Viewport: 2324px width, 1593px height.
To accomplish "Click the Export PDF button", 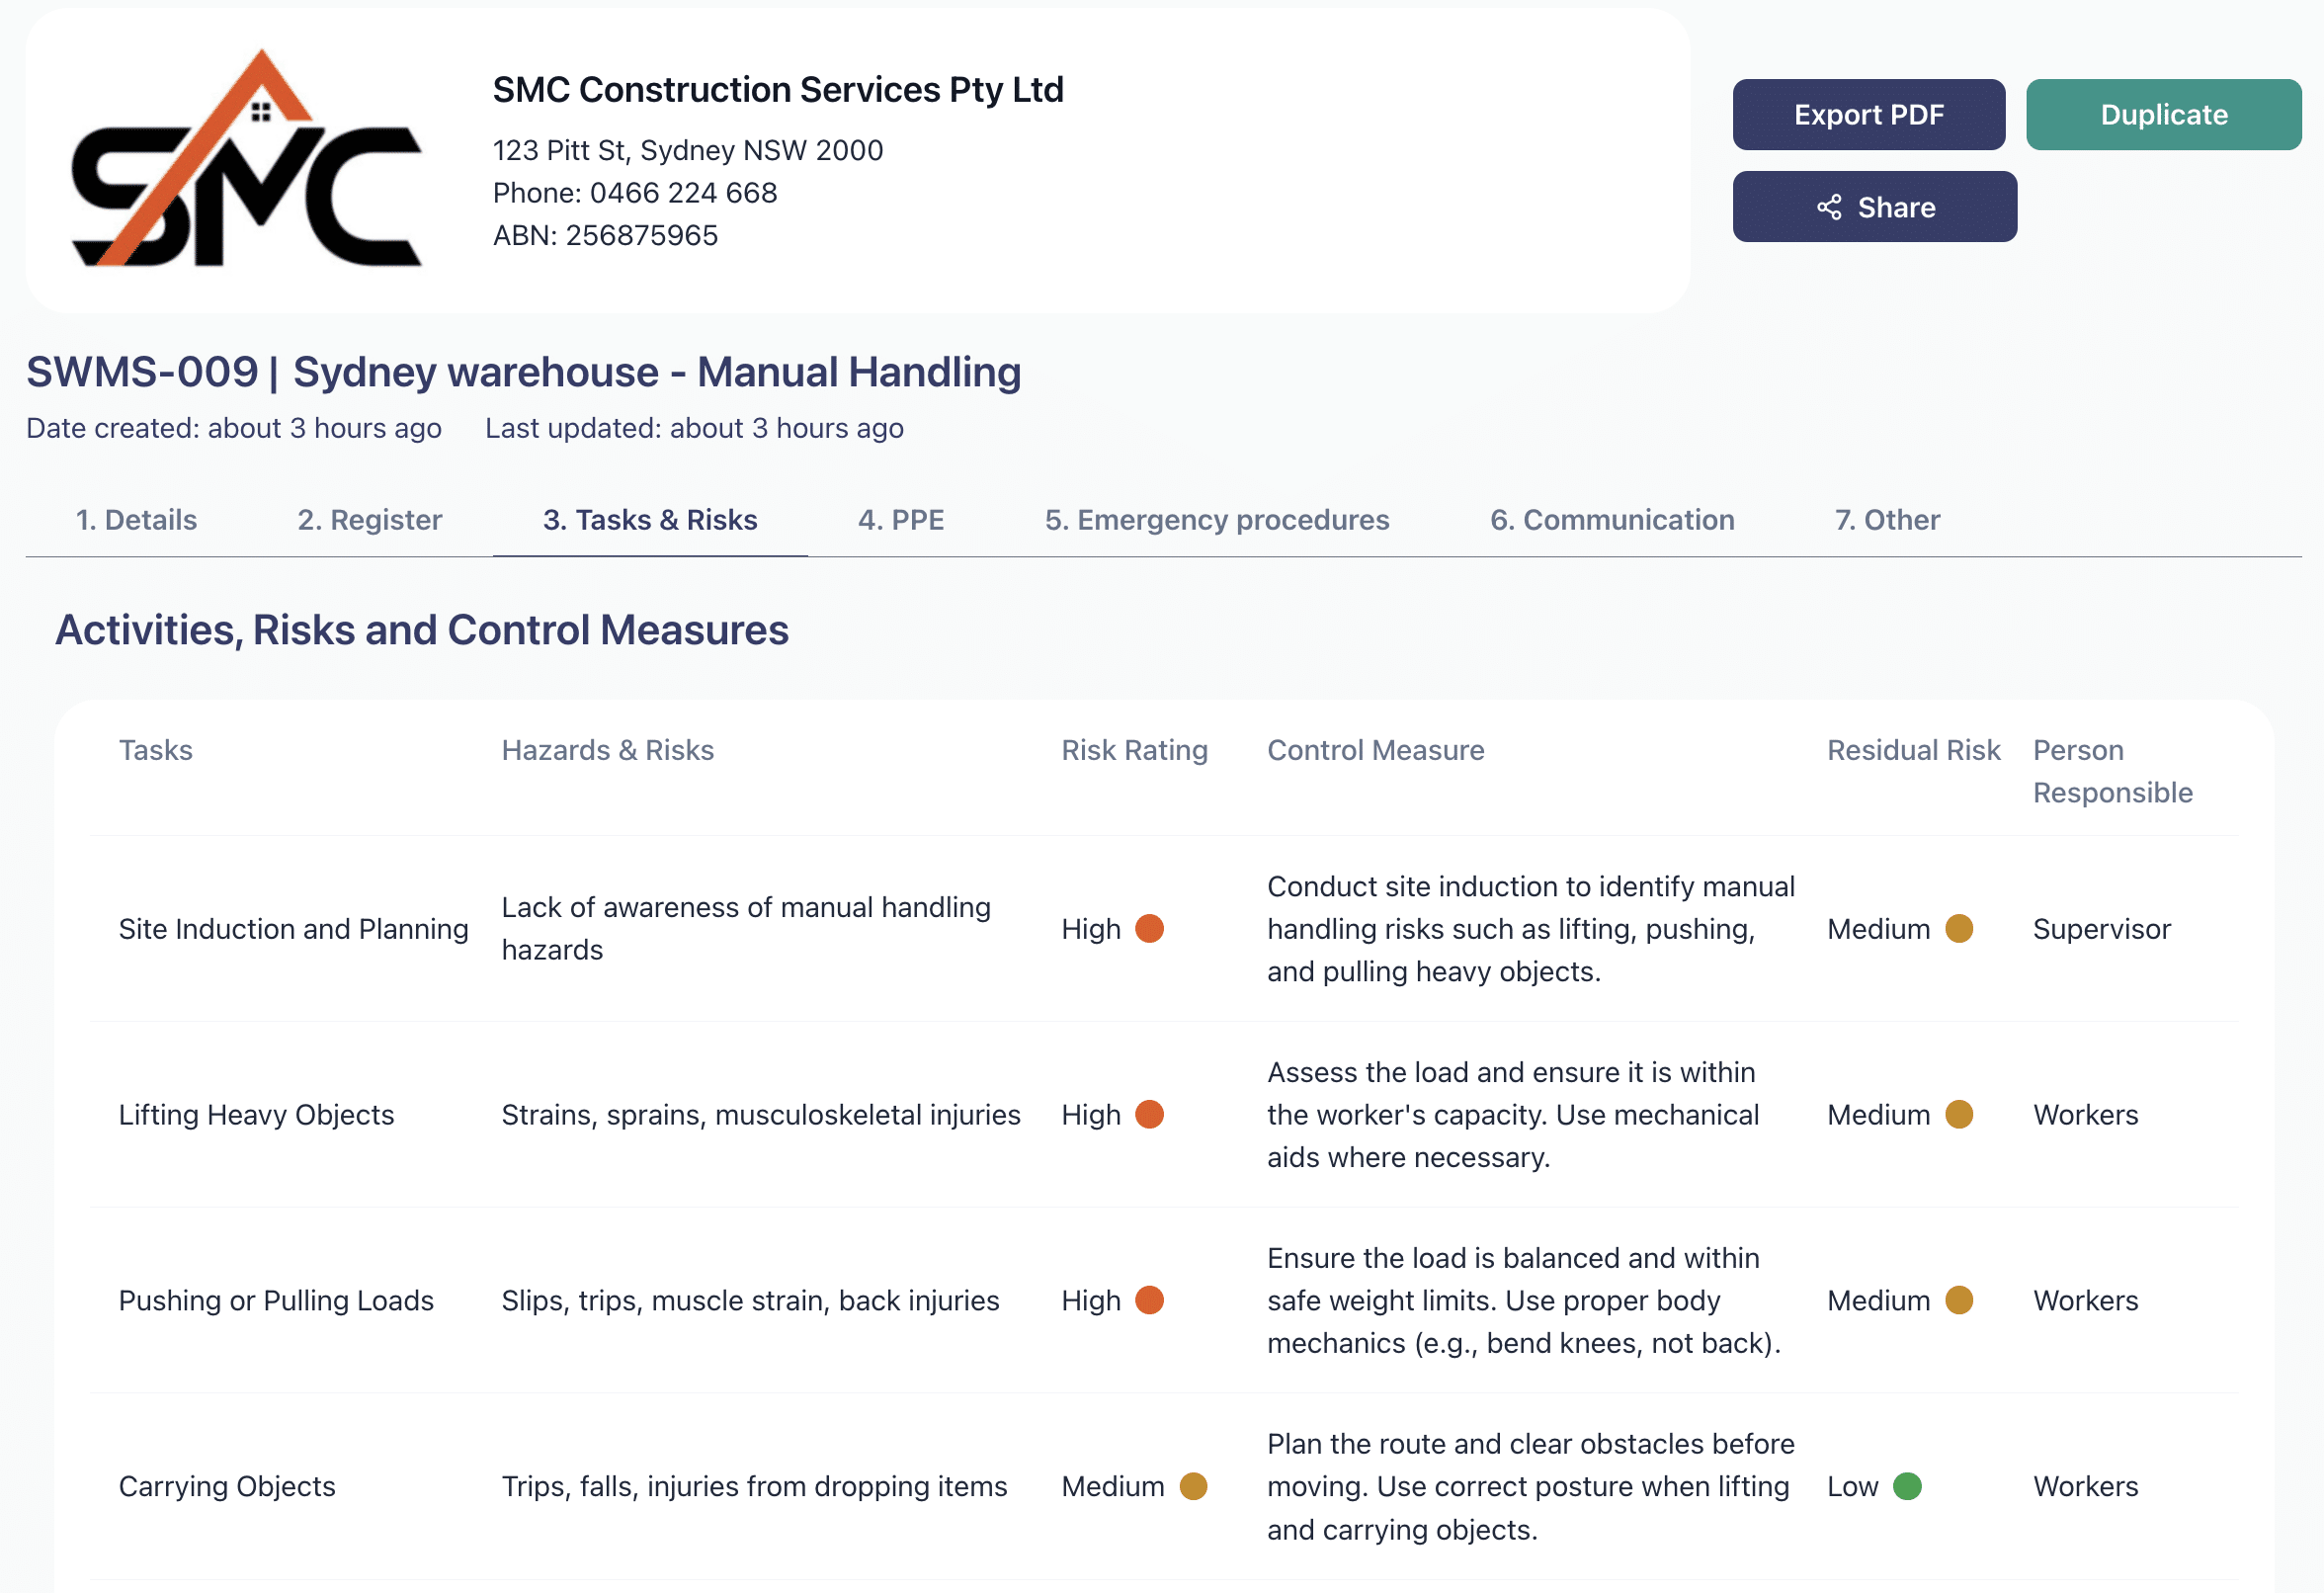I will coord(1868,114).
